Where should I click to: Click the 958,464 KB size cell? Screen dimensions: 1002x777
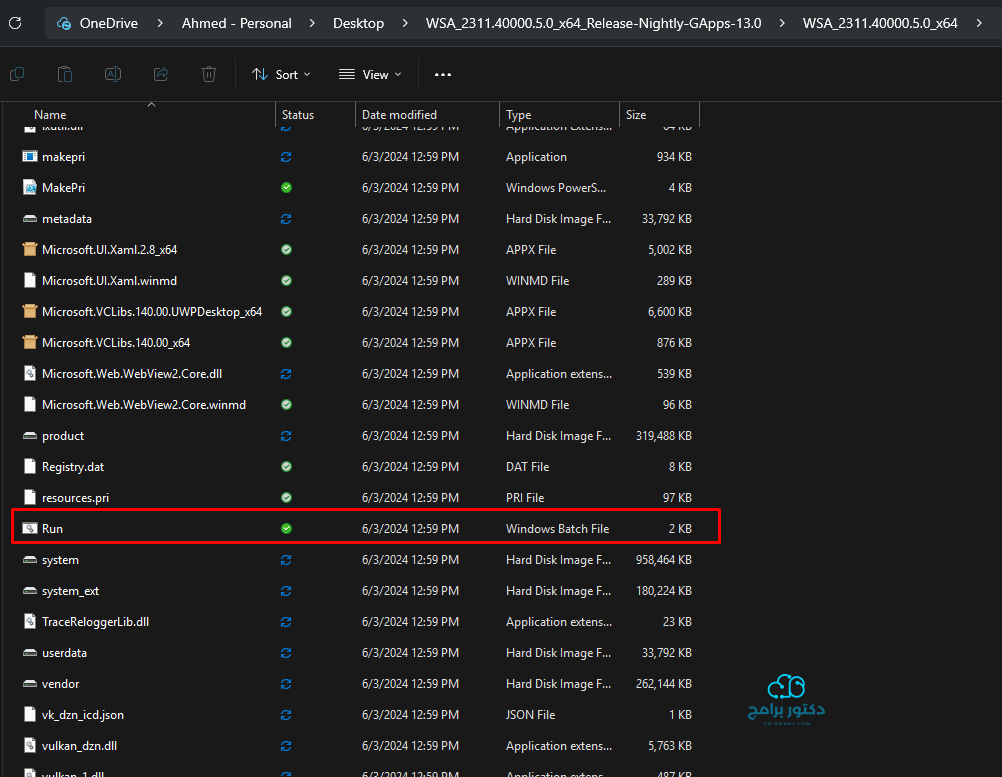point(664,560)
